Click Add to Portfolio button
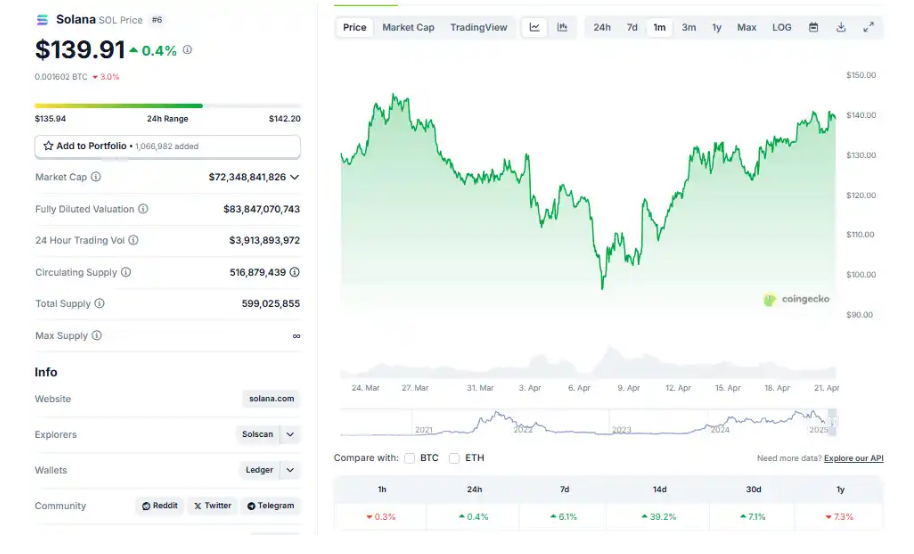This screenshot has height=554, width=914. point(168,146)
